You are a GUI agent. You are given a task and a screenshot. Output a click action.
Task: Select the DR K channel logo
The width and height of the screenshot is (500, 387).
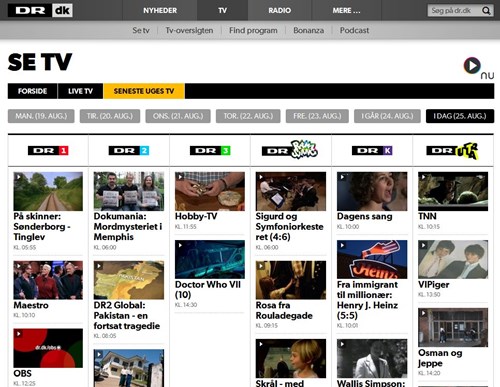[372, 151]
